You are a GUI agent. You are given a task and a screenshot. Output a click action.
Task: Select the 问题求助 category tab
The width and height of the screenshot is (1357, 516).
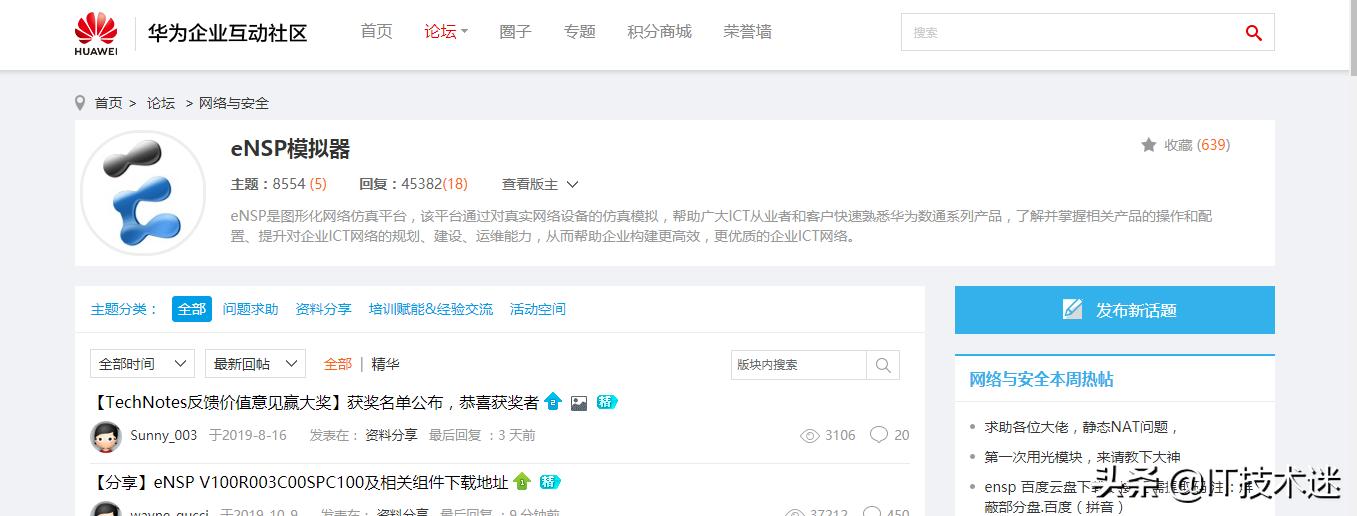click(x=250, y=309)
